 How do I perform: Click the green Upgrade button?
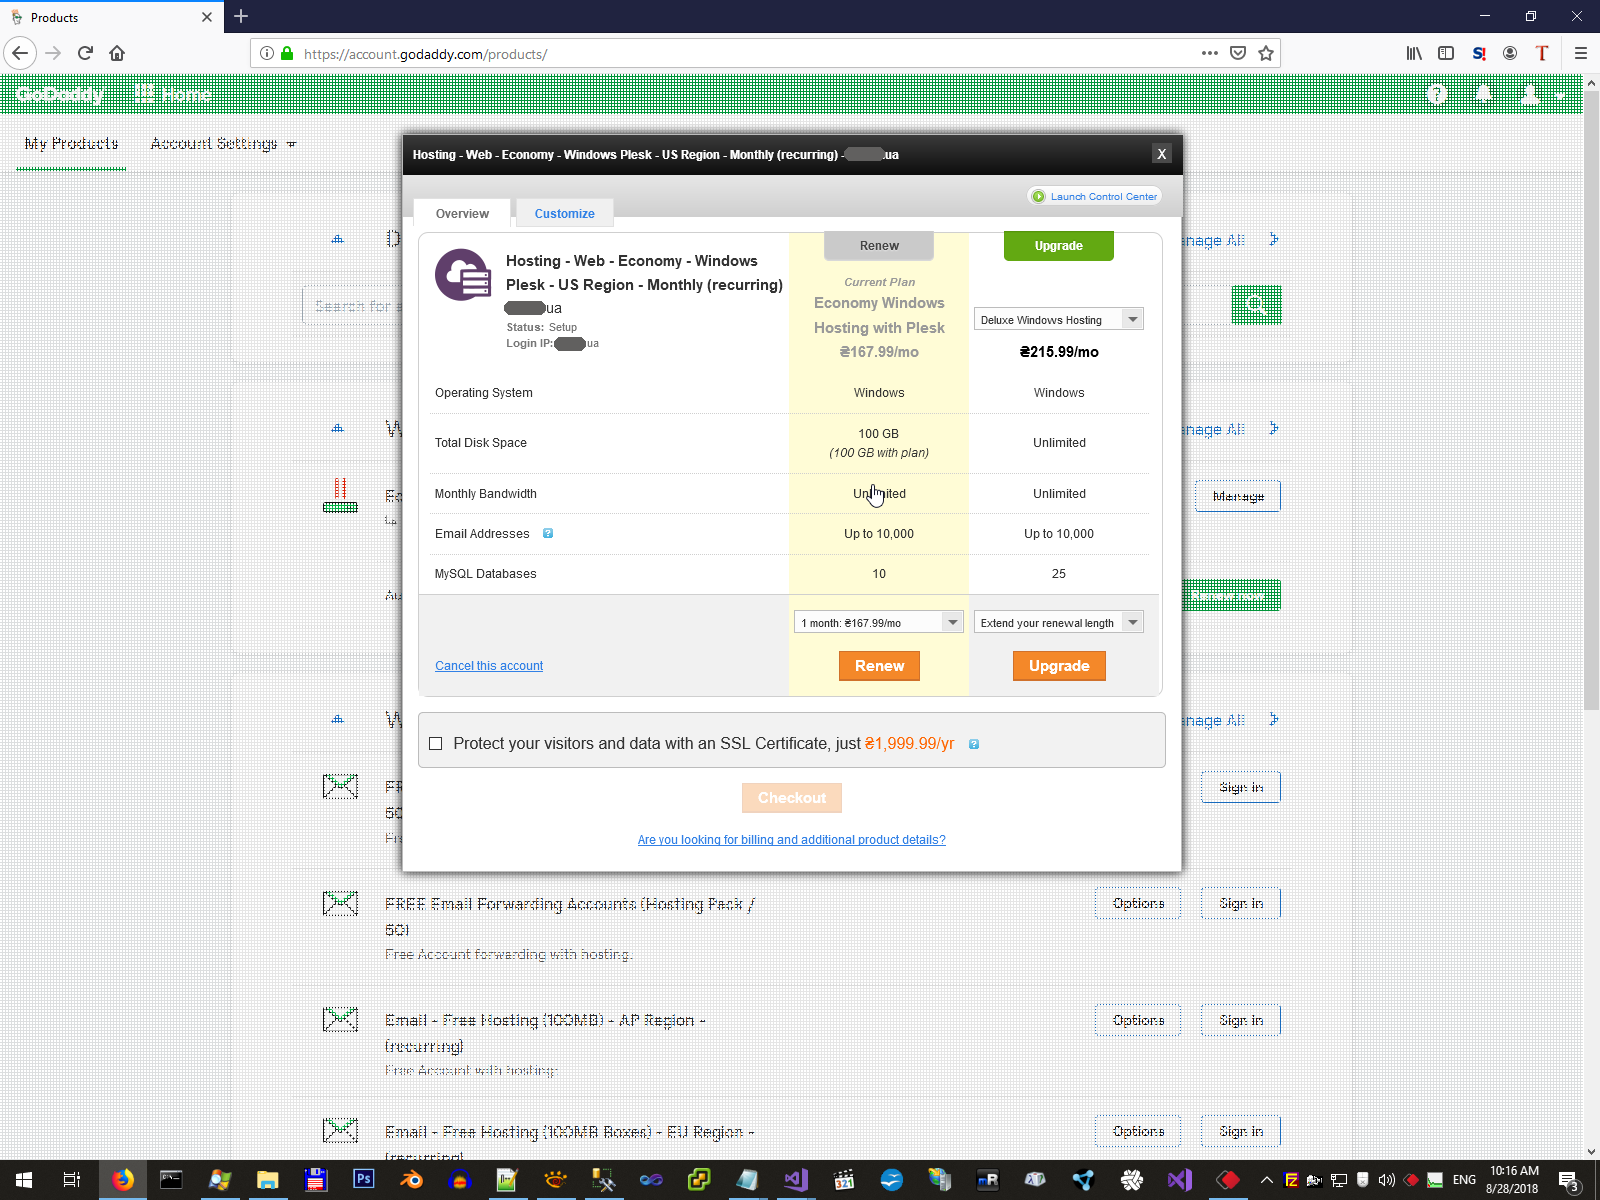tap(1059, 246)
